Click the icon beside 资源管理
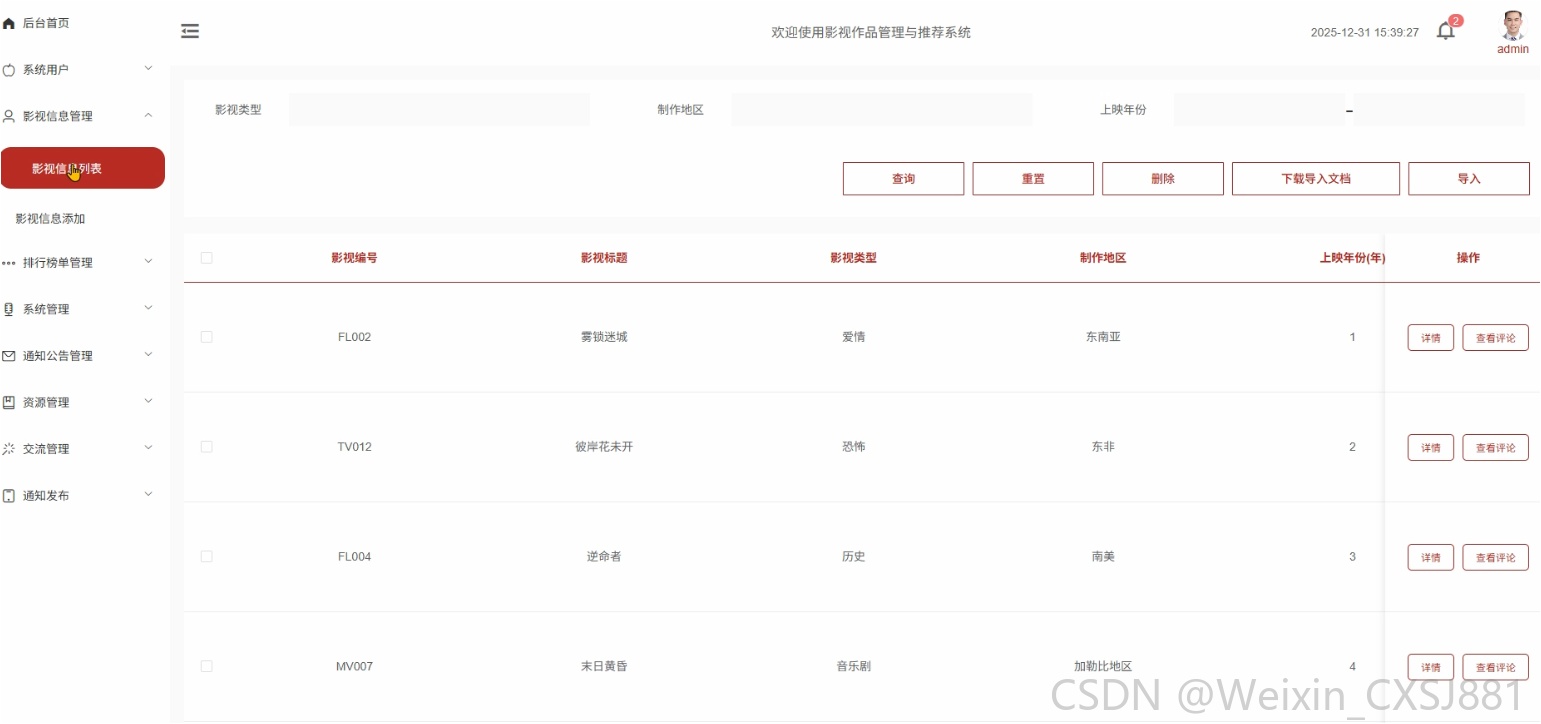1541x724 pixels. pyautogui.click(x=9, y=402)
